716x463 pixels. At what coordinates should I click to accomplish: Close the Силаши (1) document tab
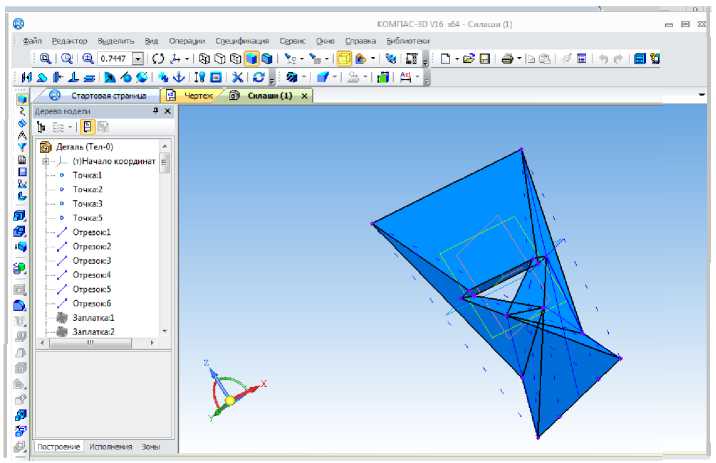303,95
